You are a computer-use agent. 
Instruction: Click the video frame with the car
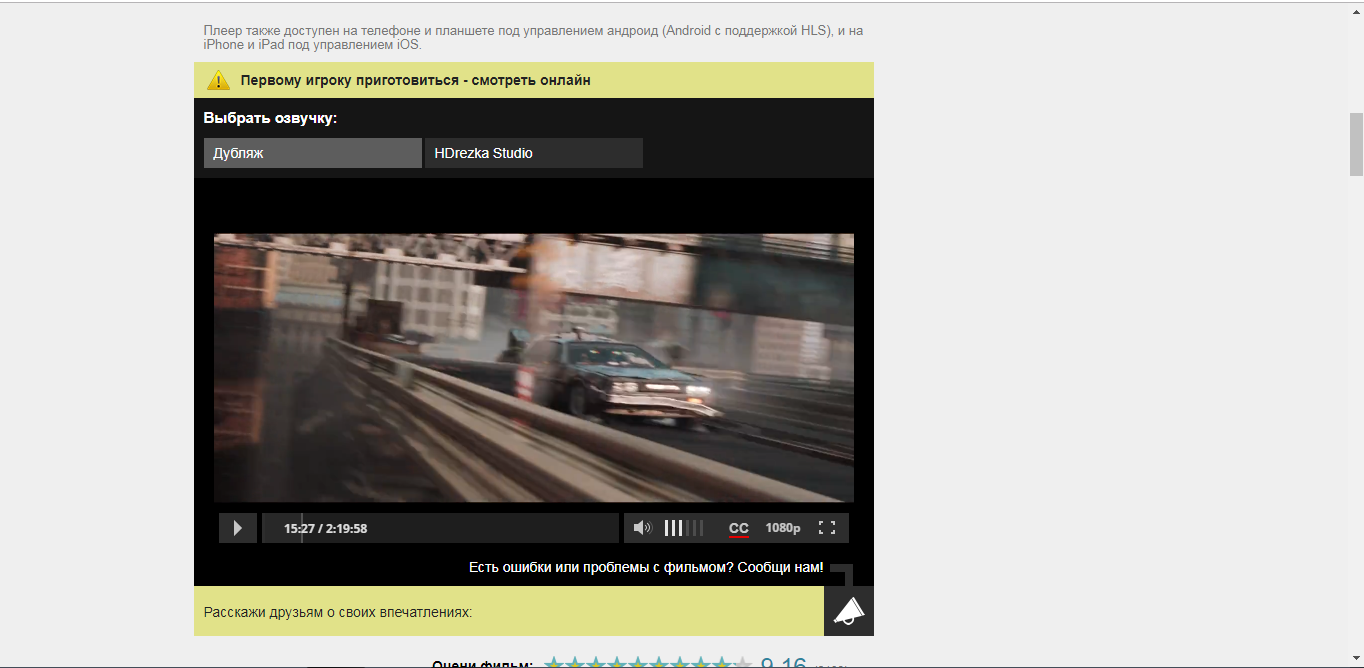pos(534,367)
